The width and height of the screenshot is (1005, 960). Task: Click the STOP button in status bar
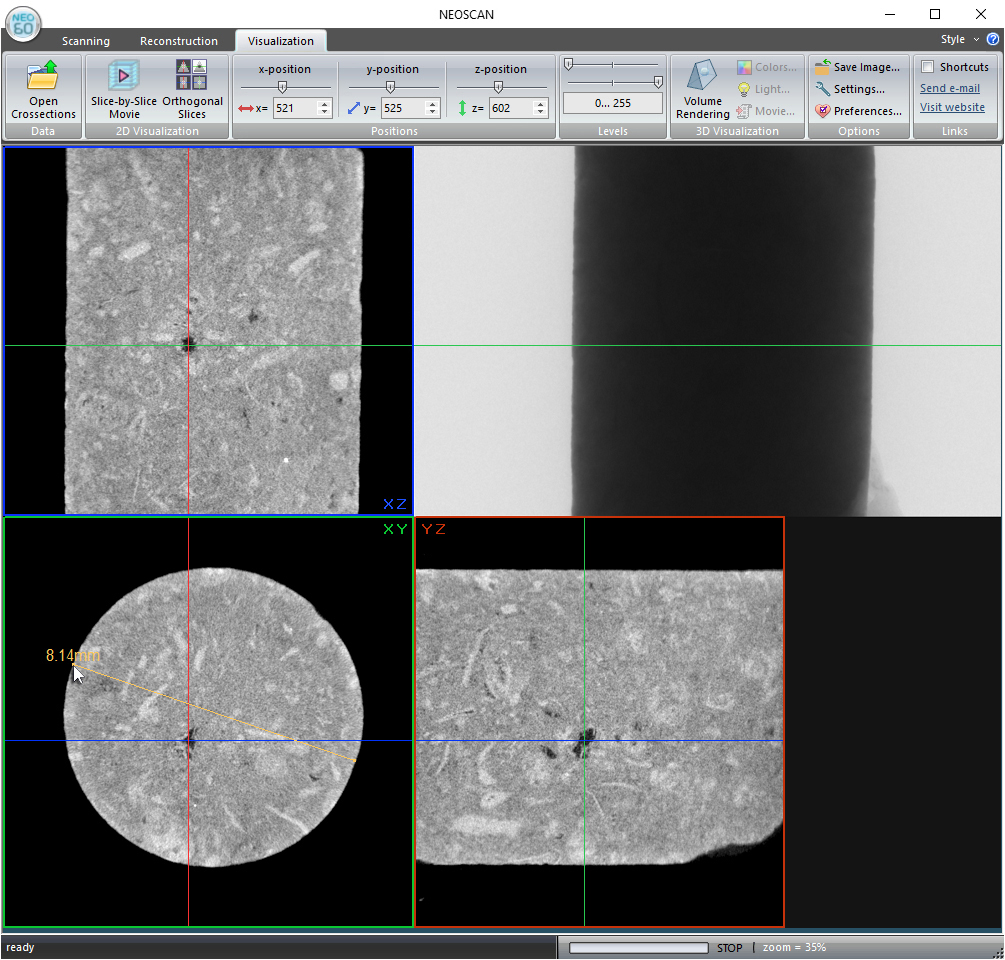click(x=729, y=948)
